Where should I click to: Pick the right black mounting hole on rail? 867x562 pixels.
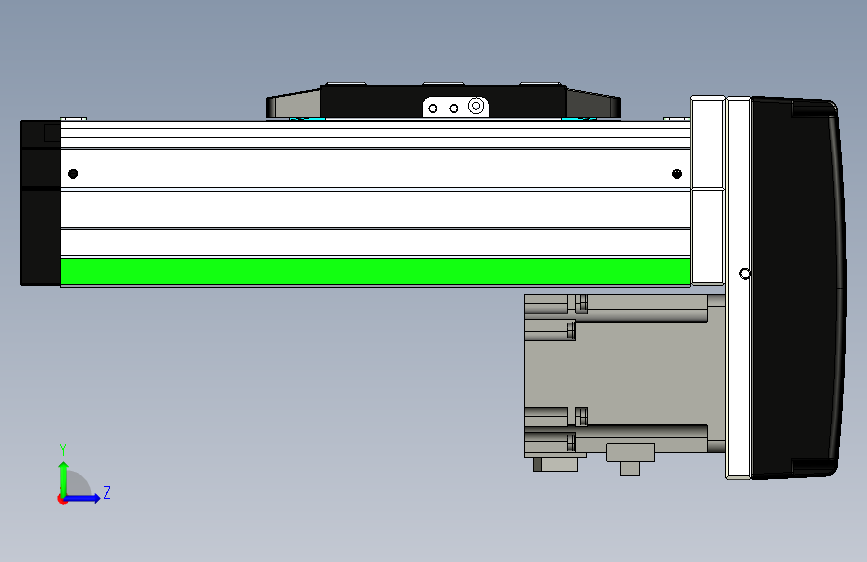tap(677, 174)
